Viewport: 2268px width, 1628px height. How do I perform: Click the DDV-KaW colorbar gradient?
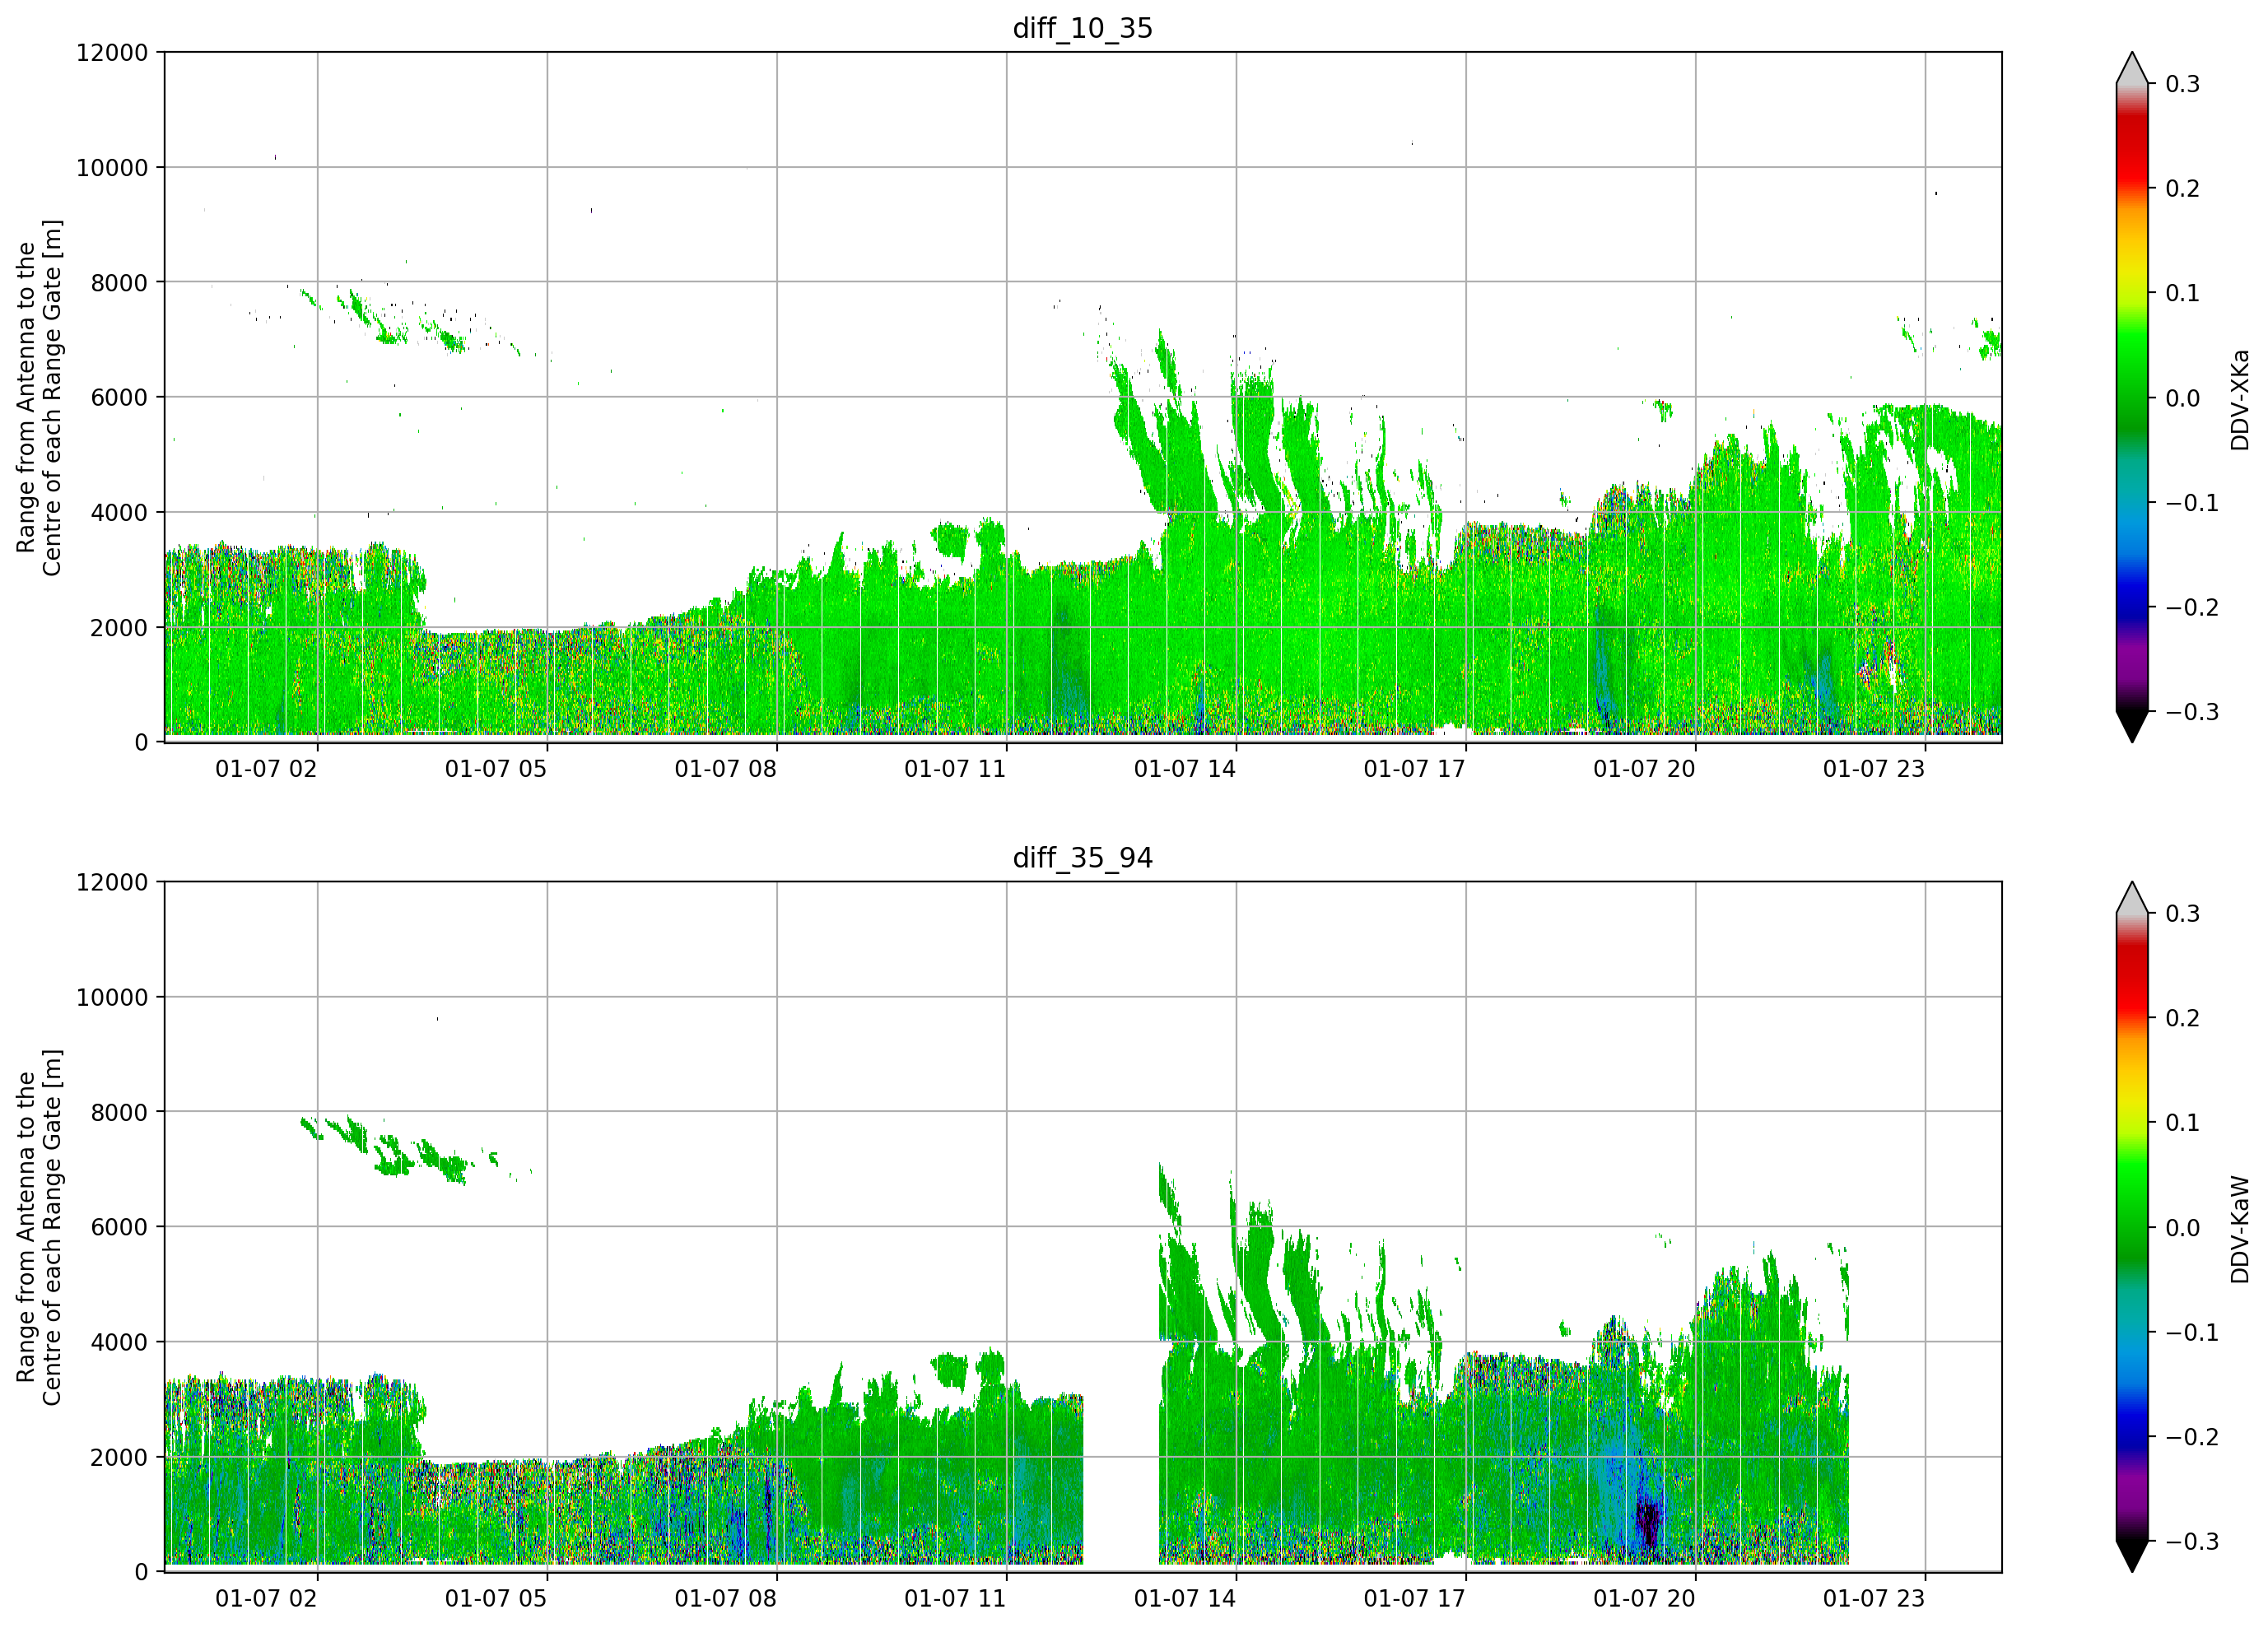click(2132, 1227)
